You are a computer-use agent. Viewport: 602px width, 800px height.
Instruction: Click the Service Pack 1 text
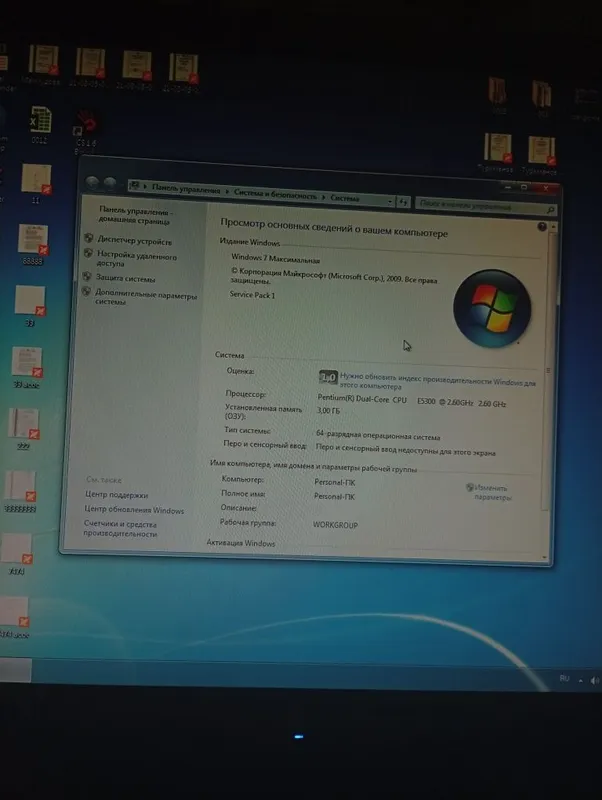(x=252, y=294)
